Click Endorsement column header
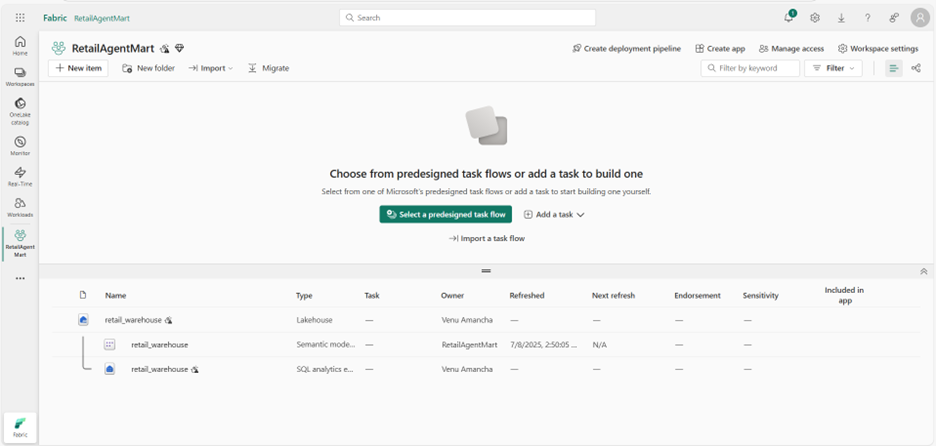The width and height of the screenshot is (936, 446). tap(697, 296)
